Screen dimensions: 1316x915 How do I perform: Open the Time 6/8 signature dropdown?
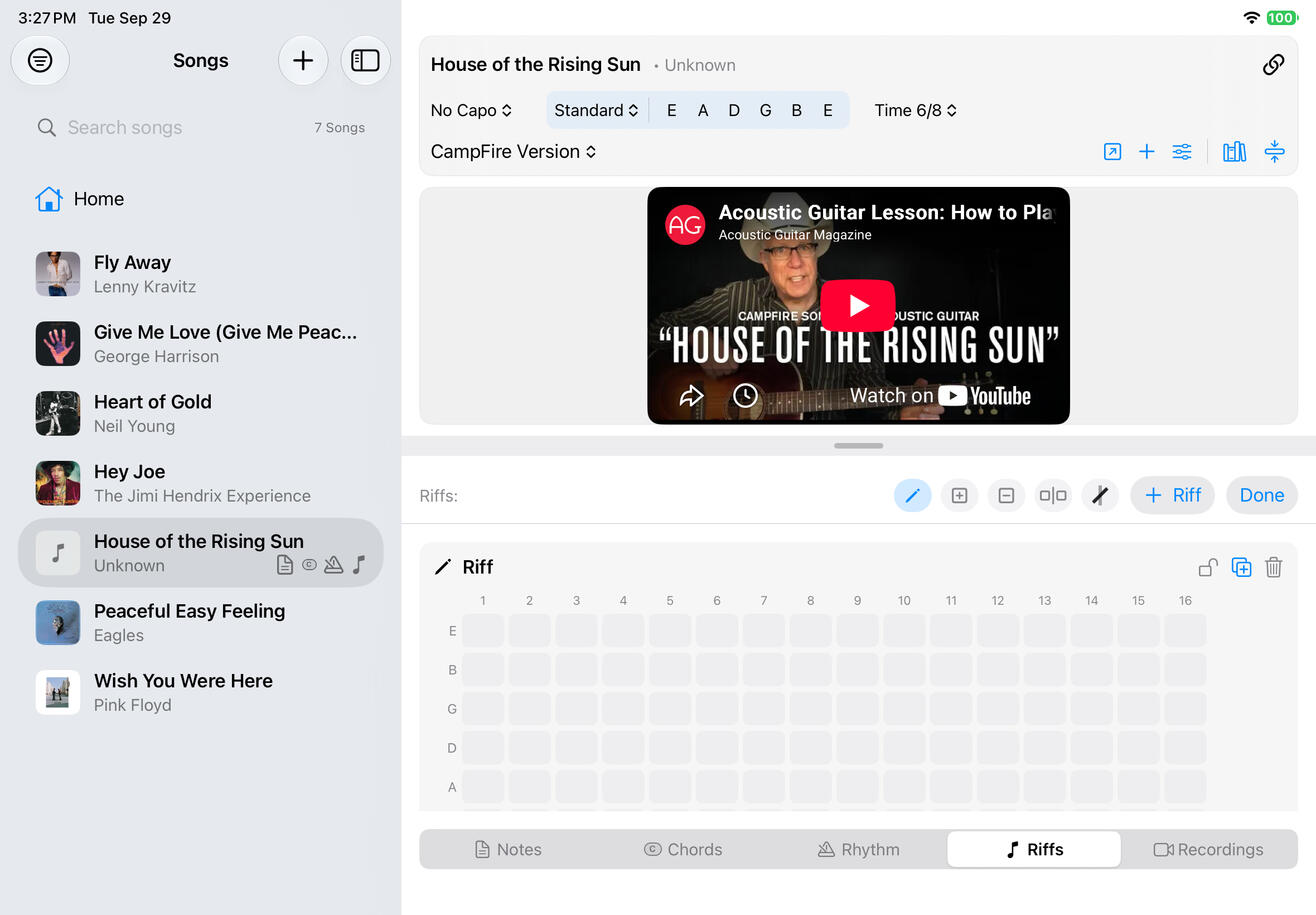(x=915, y=110)
